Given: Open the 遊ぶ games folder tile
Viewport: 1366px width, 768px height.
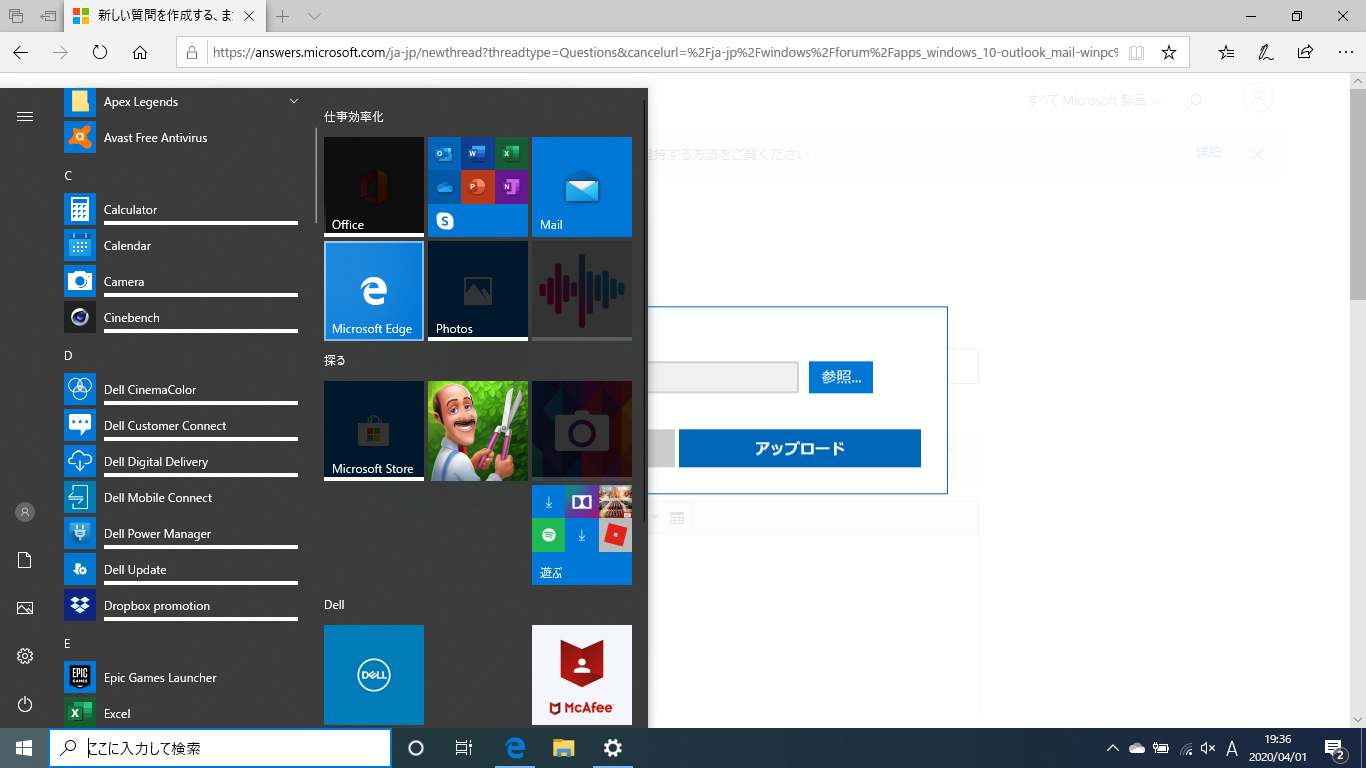Looking at the screenshot, I should point(582,535).
